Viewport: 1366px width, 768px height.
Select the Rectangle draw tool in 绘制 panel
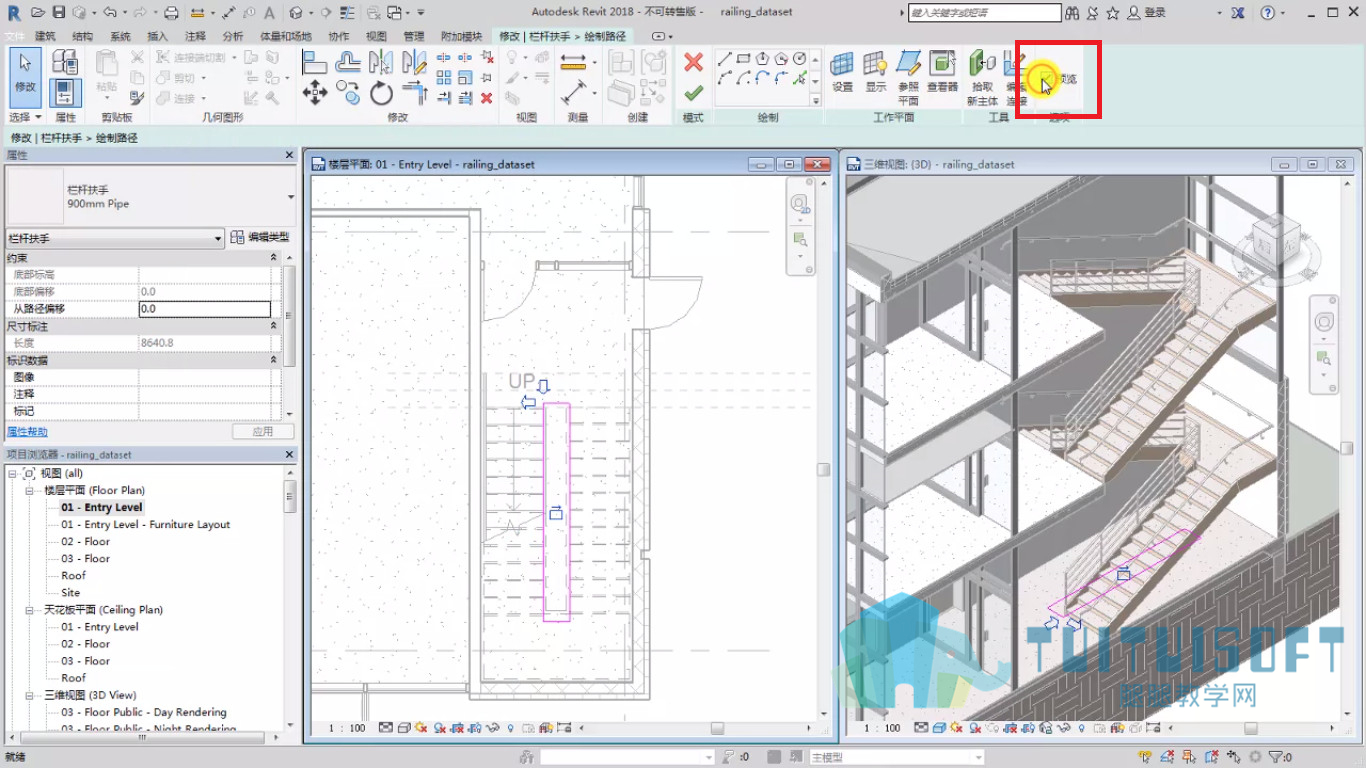point(743,59)
